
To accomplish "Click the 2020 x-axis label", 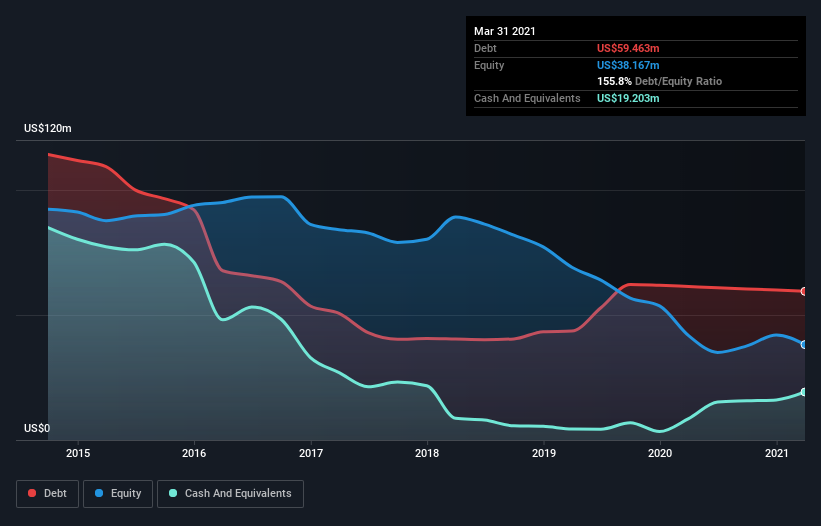I will (x=660, y=453).
